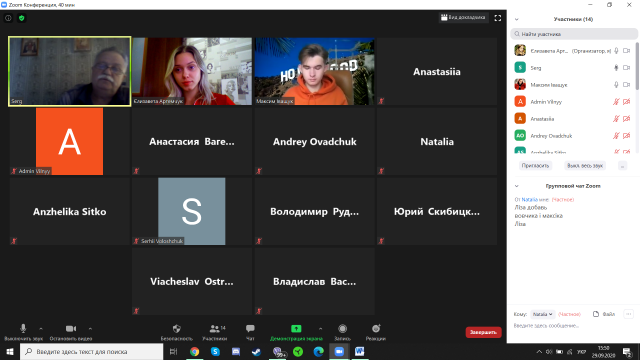Select Natalia participant tile

click(x=437, y=142)
